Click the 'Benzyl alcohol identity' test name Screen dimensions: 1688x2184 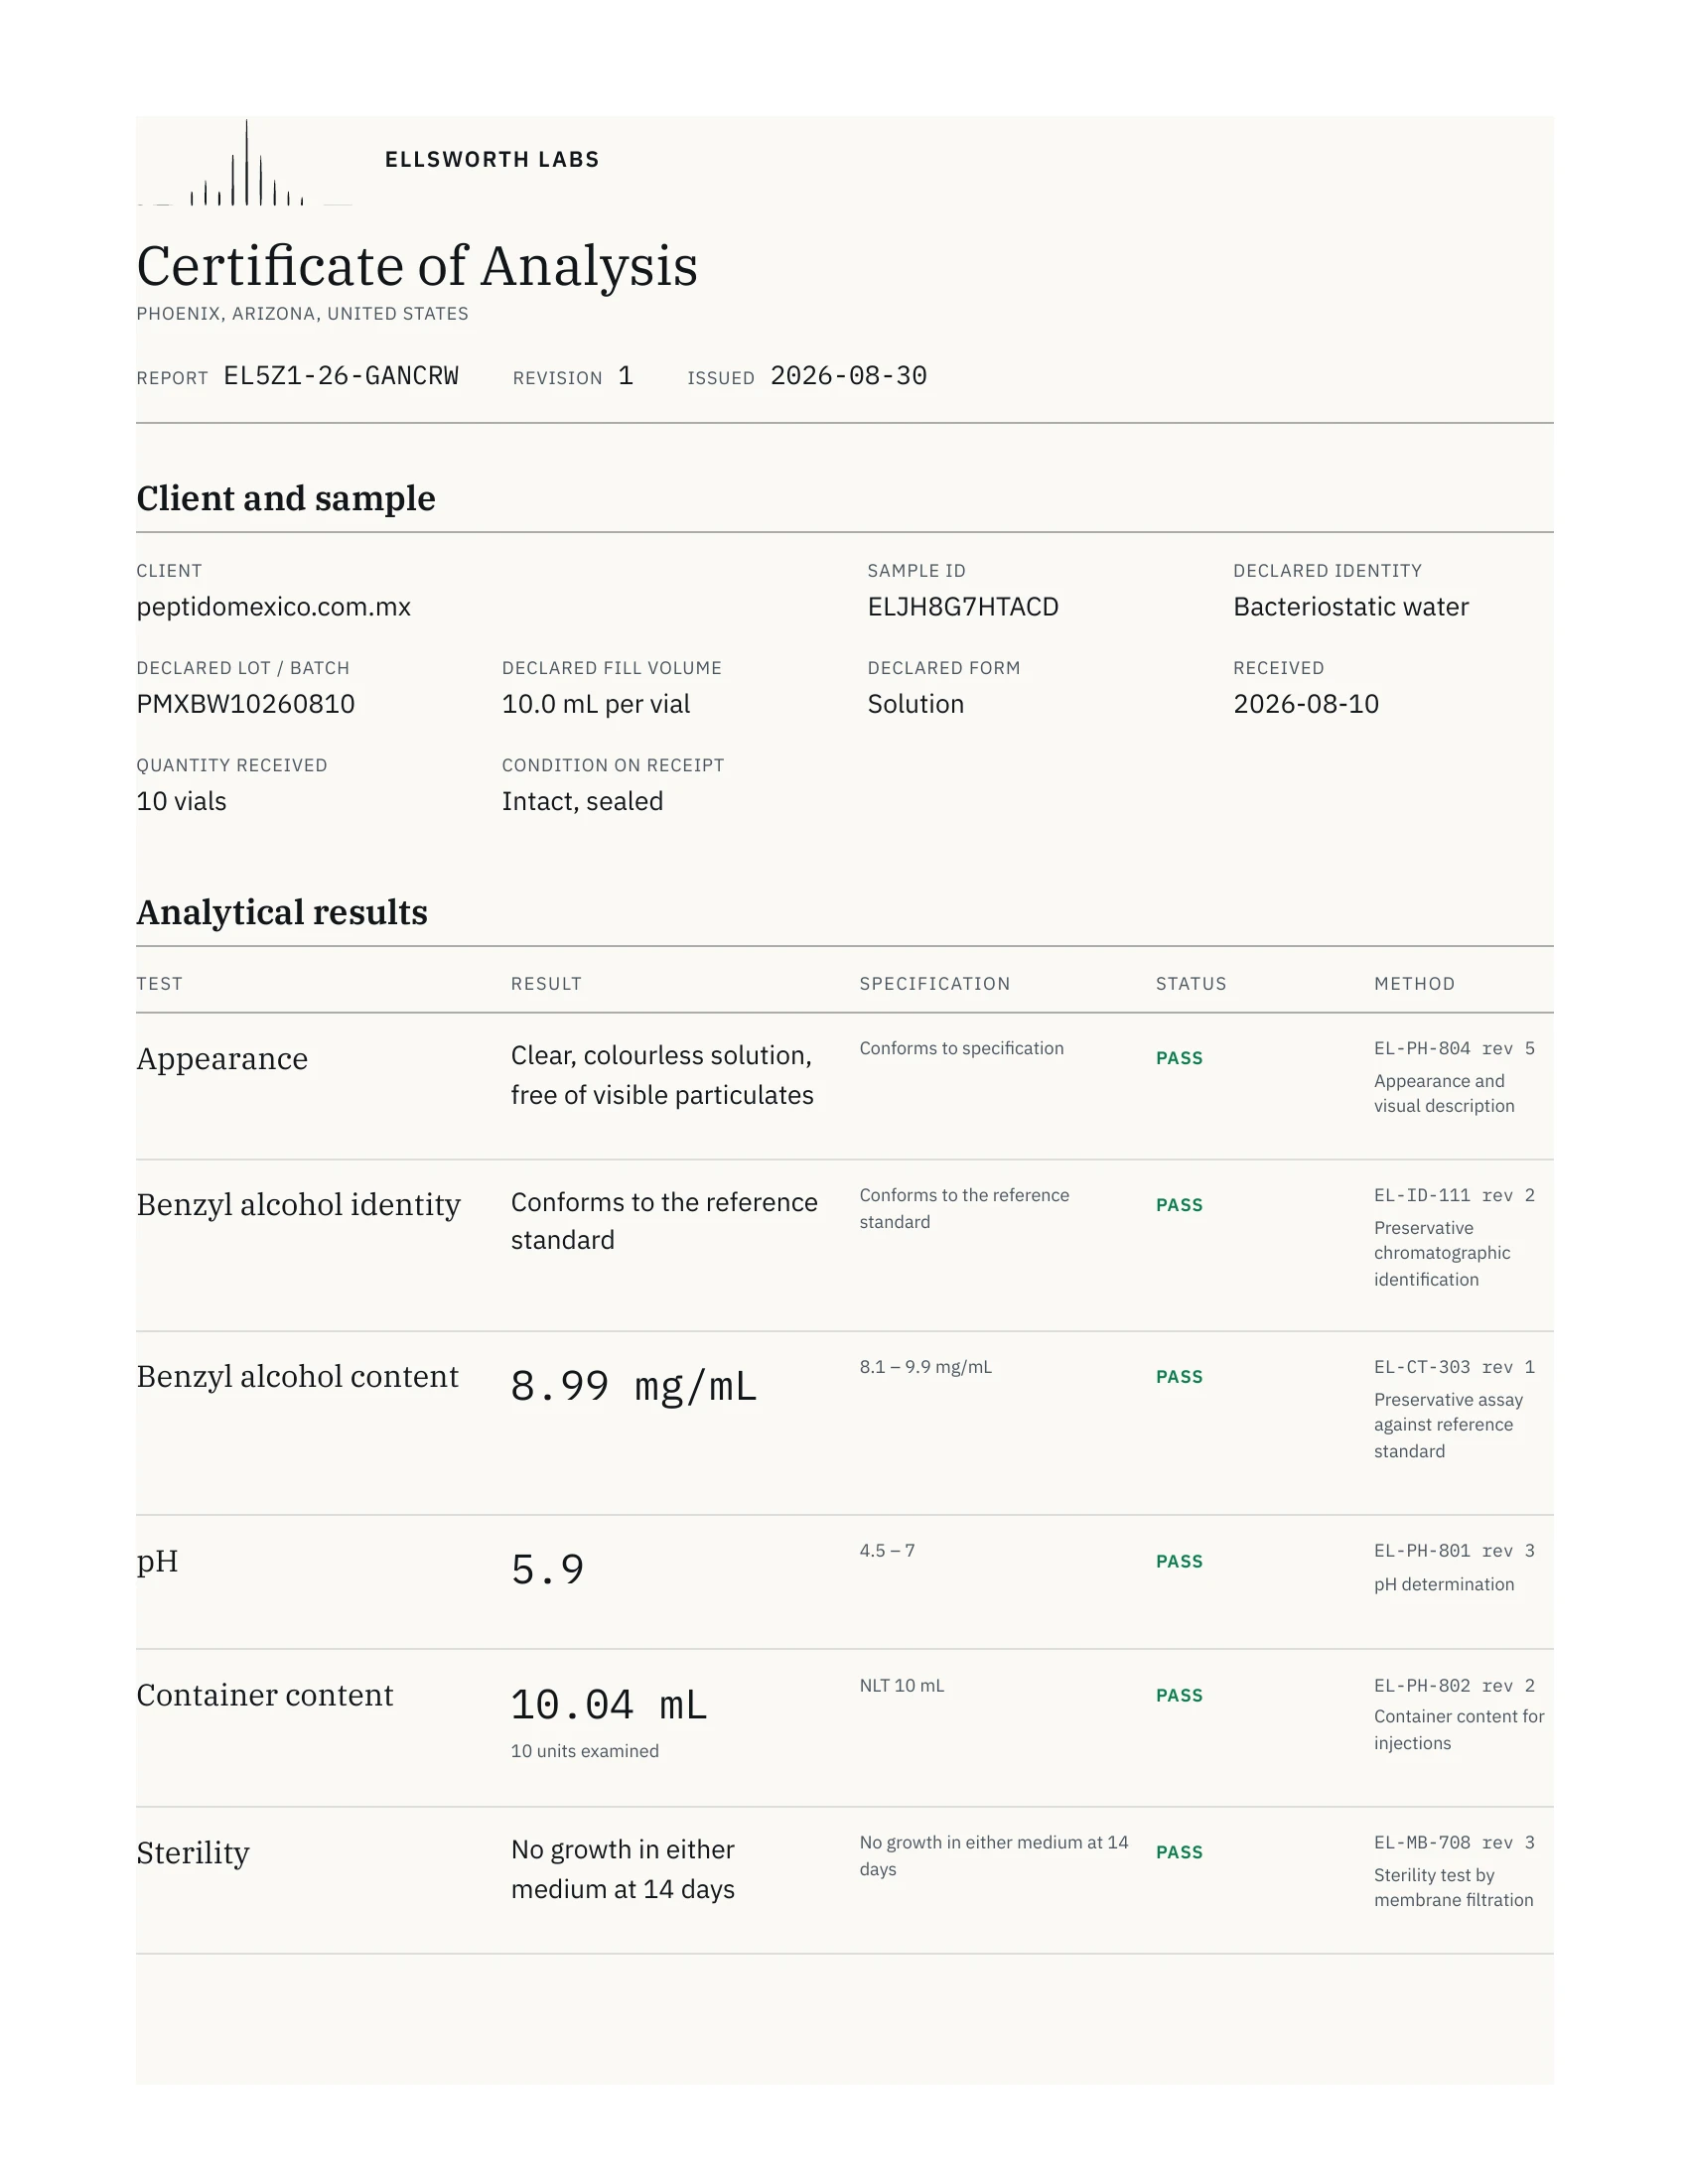299,1205
